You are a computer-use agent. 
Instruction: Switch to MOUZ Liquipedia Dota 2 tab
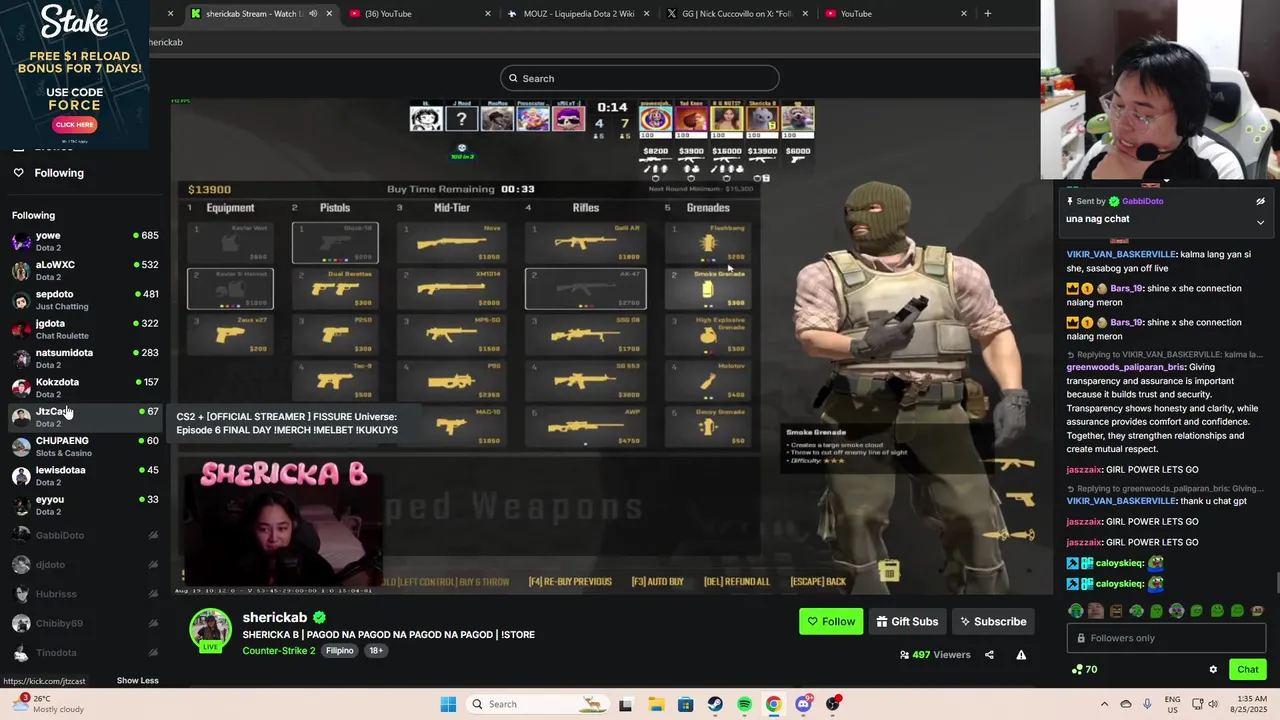(578, 14)
